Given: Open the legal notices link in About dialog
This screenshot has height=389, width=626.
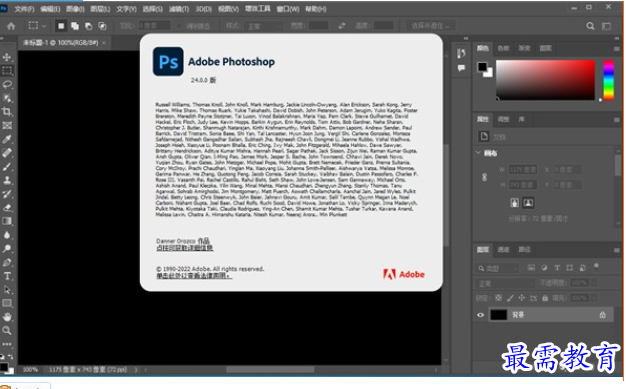Looking at the screenshot, I should click(194, 276).
